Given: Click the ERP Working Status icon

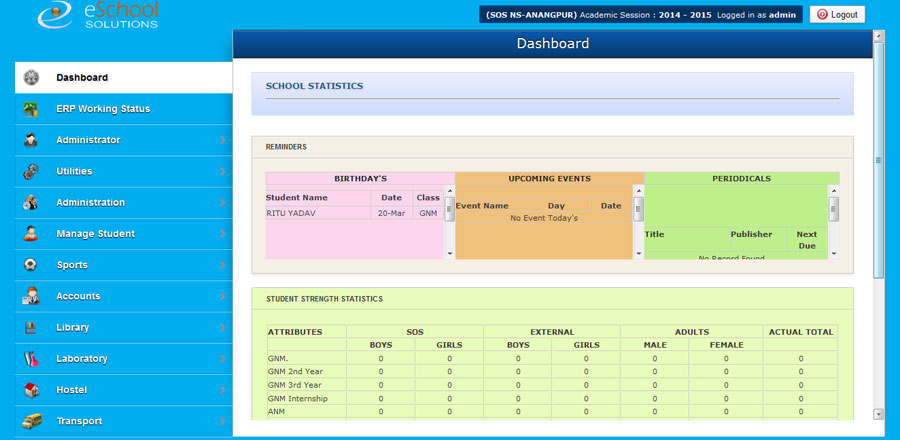Looking at the screenshot, I should click(31, 109).
